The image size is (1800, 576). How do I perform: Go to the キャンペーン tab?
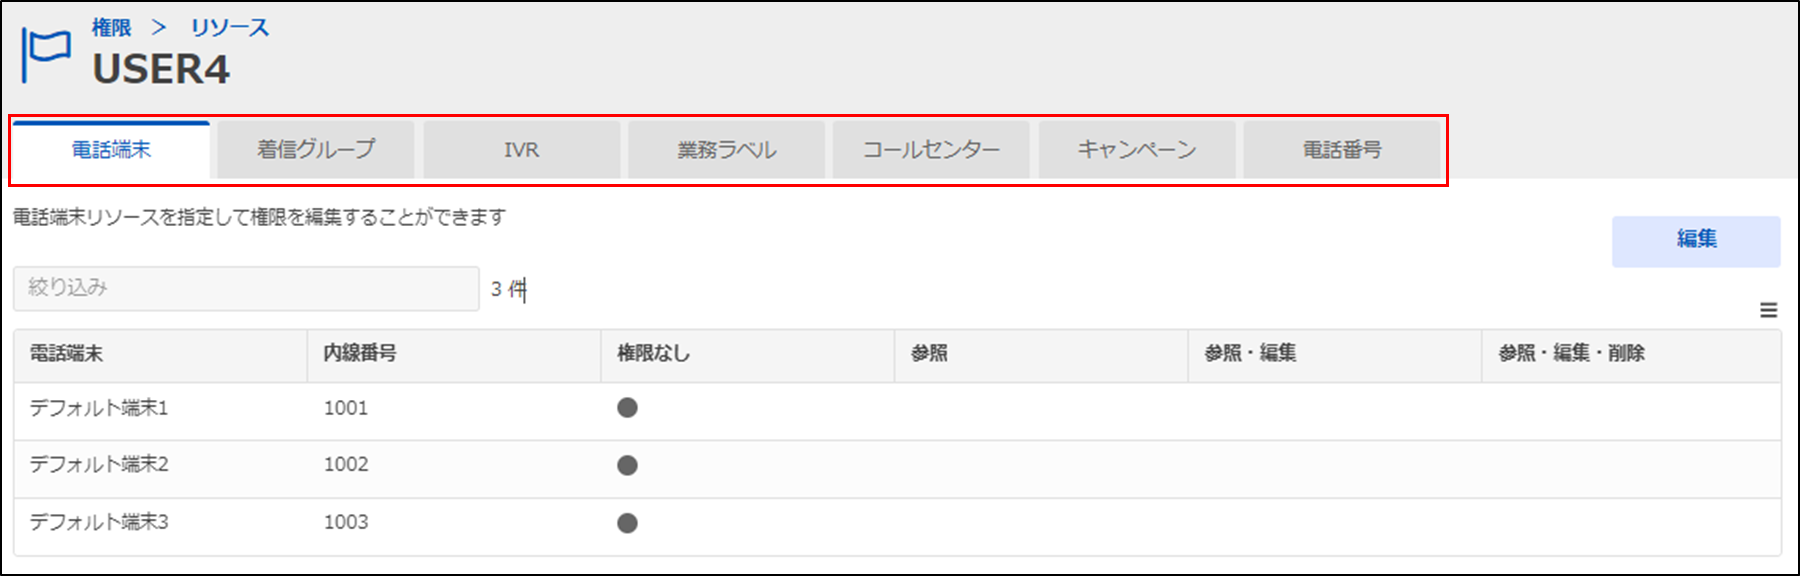tap(1136, 150)
